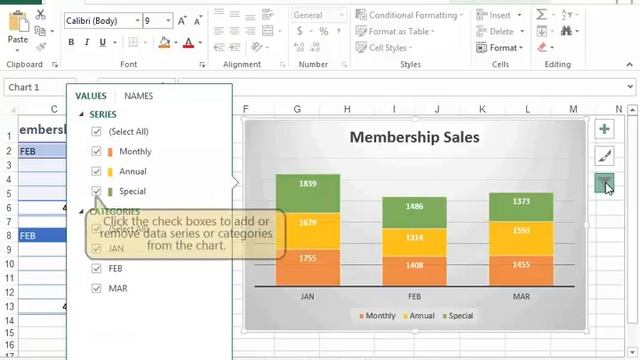Click the Font Color red swatch
Image resolution: width=640 pixels, height=360 pixels.
tap(189, 42)
